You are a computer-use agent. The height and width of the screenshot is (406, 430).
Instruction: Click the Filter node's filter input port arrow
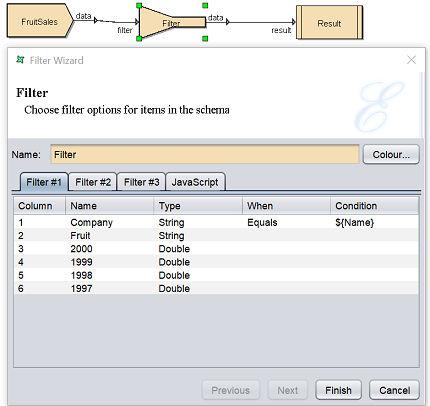[x=137, y=22]
